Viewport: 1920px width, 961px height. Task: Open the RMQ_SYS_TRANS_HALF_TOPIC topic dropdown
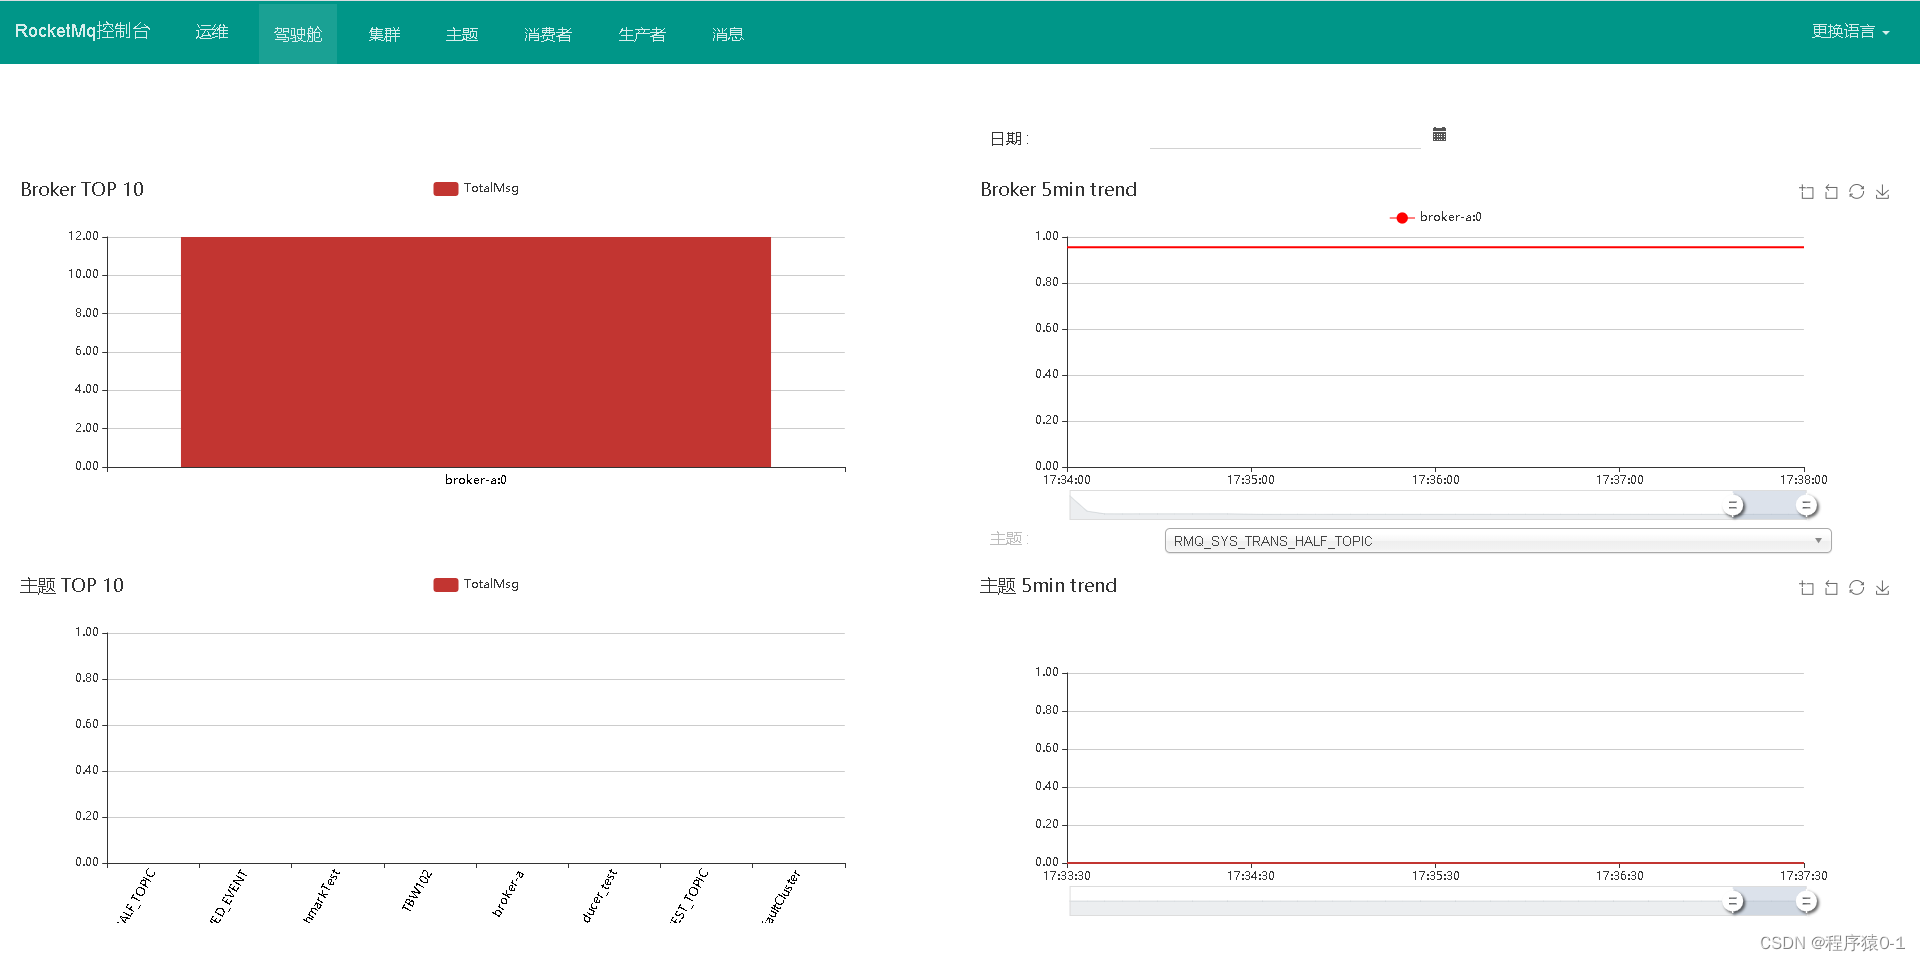pyautogui.click(x=1498, y=541)
